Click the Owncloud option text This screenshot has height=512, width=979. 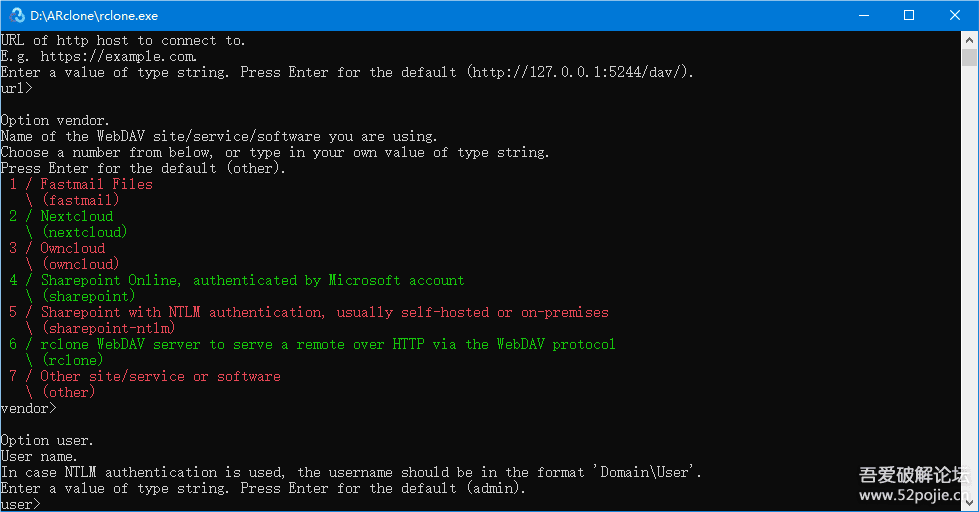(72, 248)
